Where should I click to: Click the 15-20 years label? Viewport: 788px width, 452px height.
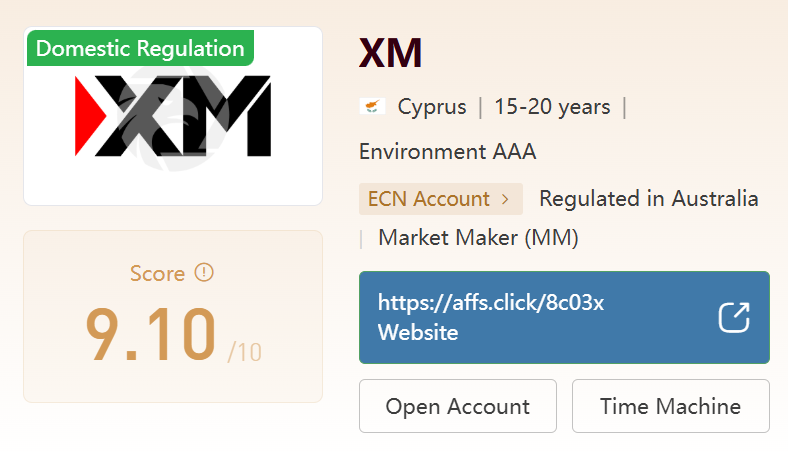click(x=552, y=106)
